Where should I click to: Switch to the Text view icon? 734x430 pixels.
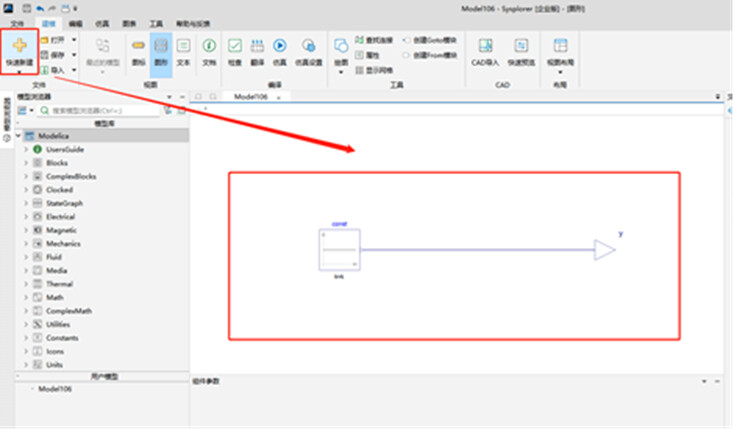point(183,45)
